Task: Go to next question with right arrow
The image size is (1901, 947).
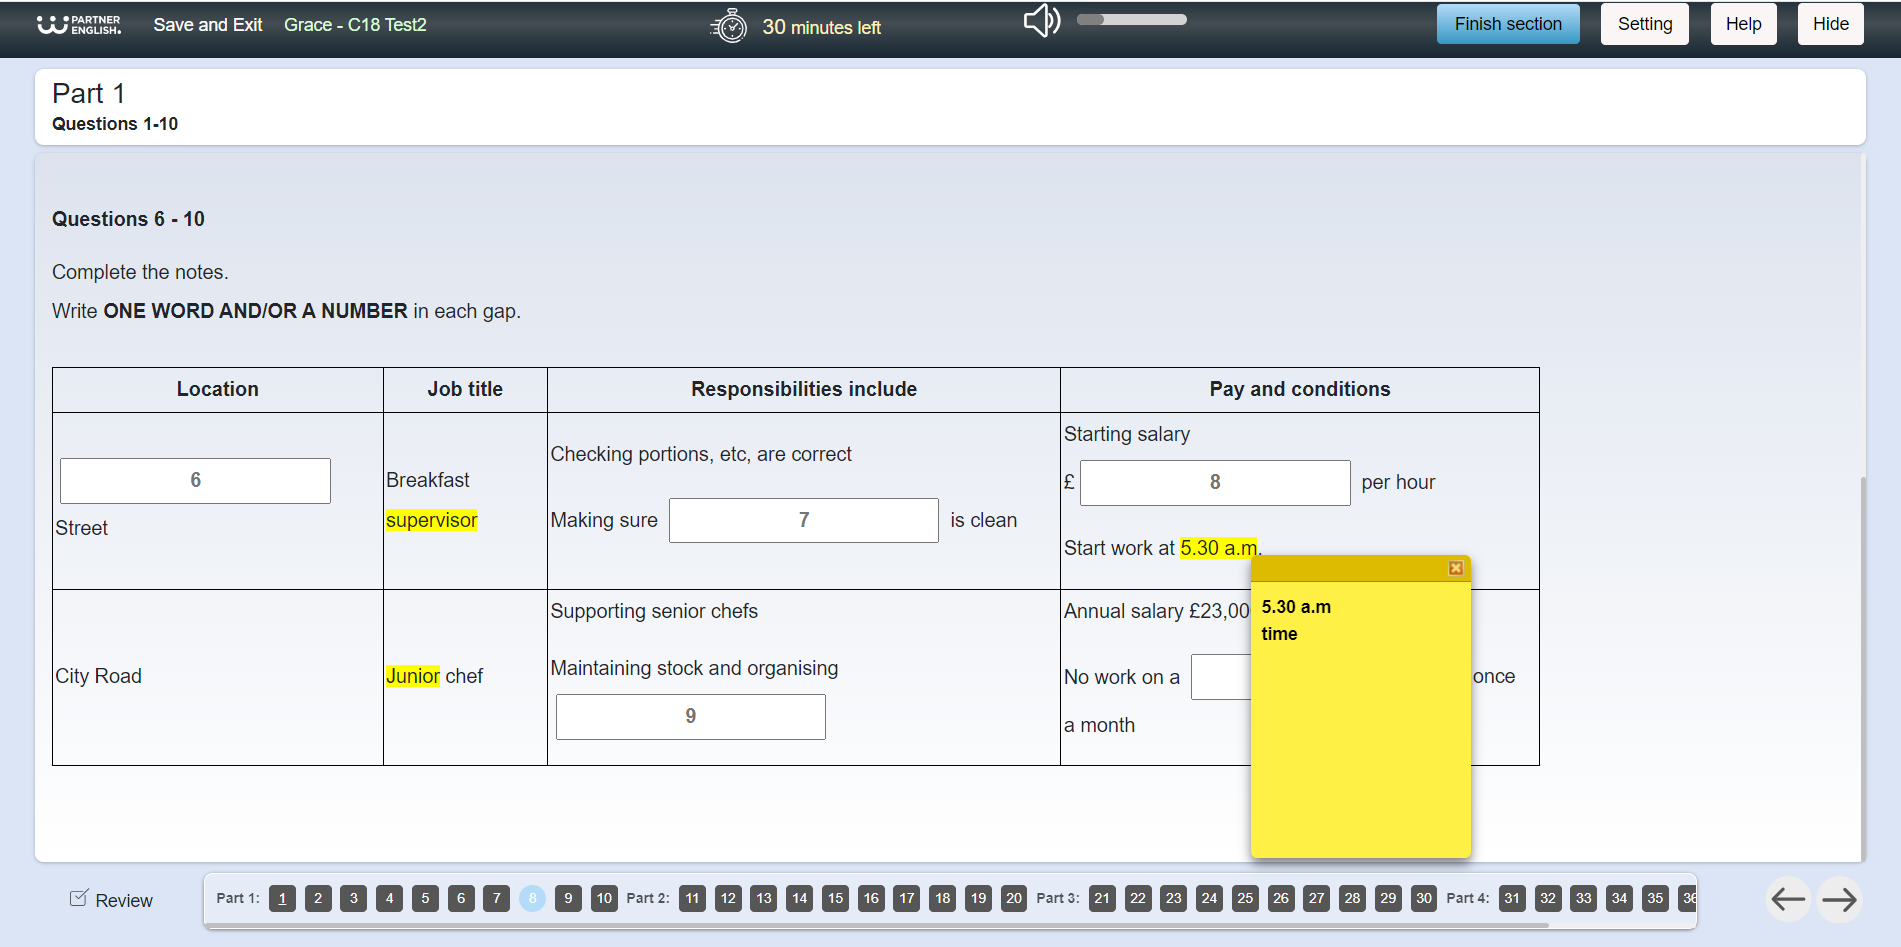Action: 1839,900
